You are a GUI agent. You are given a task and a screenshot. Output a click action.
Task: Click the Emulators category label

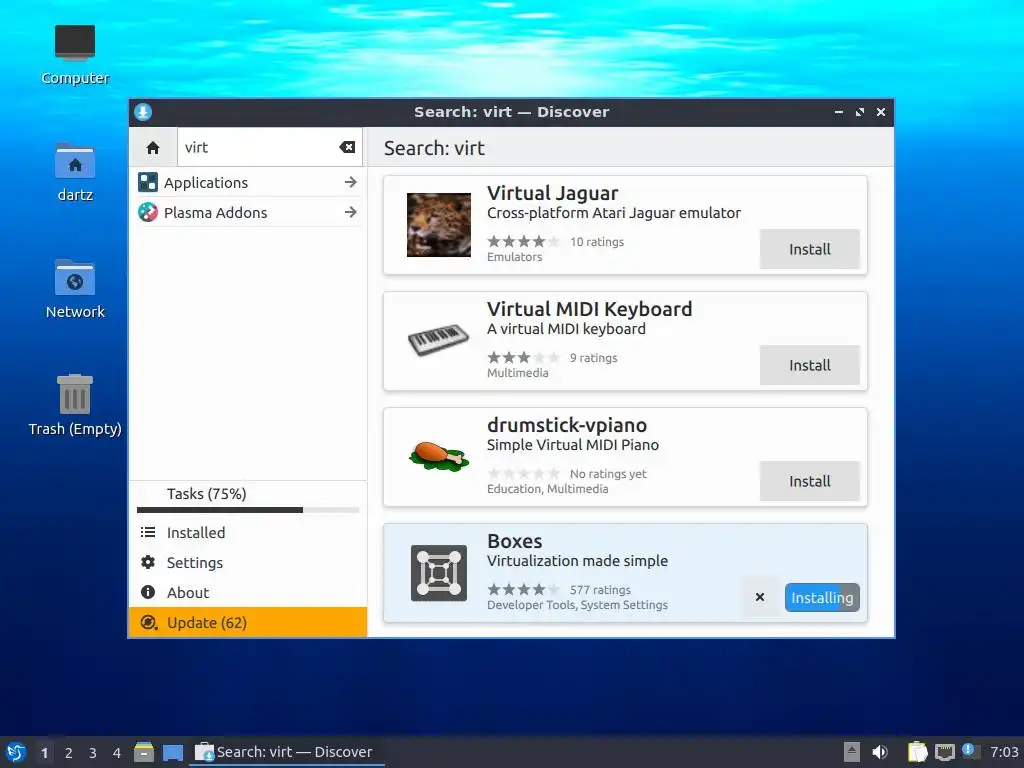(515, 257)
